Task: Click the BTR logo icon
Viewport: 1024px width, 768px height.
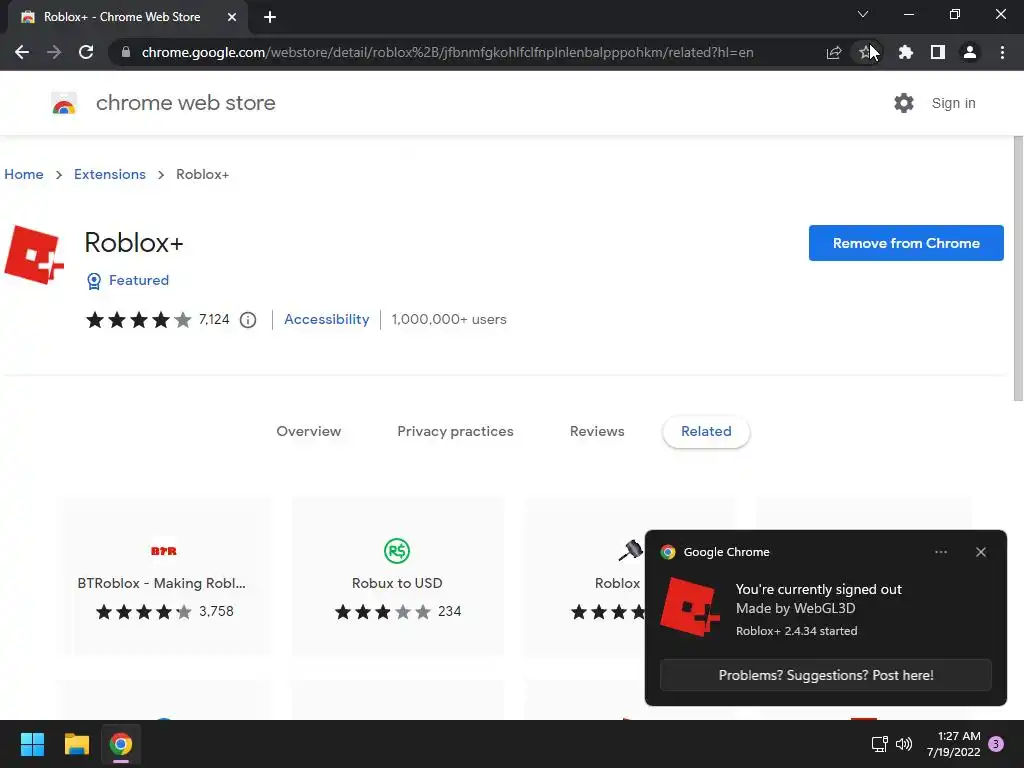Action: coord(163,551)
